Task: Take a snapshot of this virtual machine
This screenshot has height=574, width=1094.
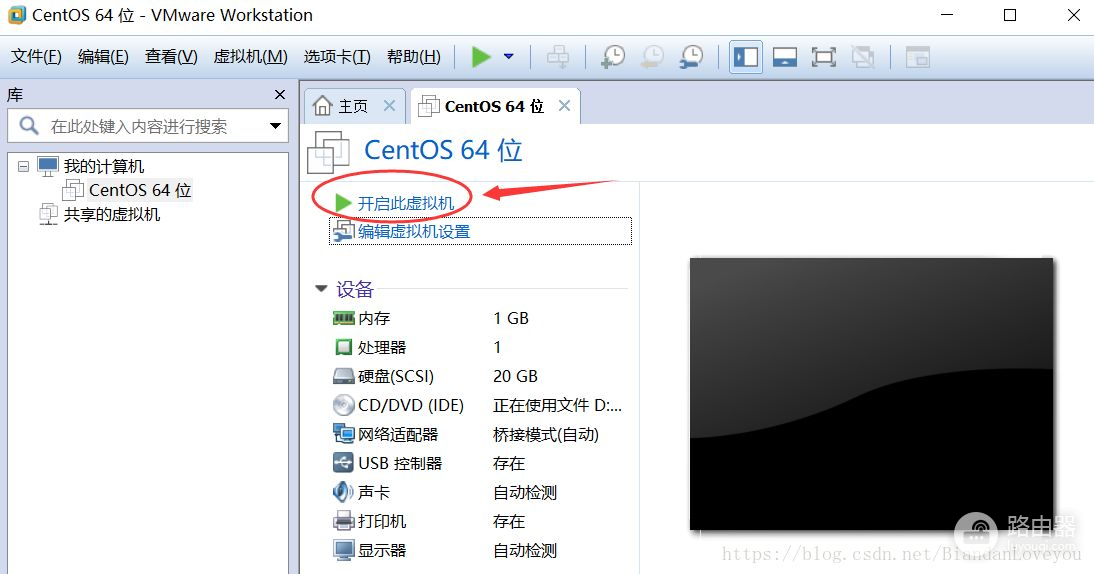Action: (x=612, y=57)
